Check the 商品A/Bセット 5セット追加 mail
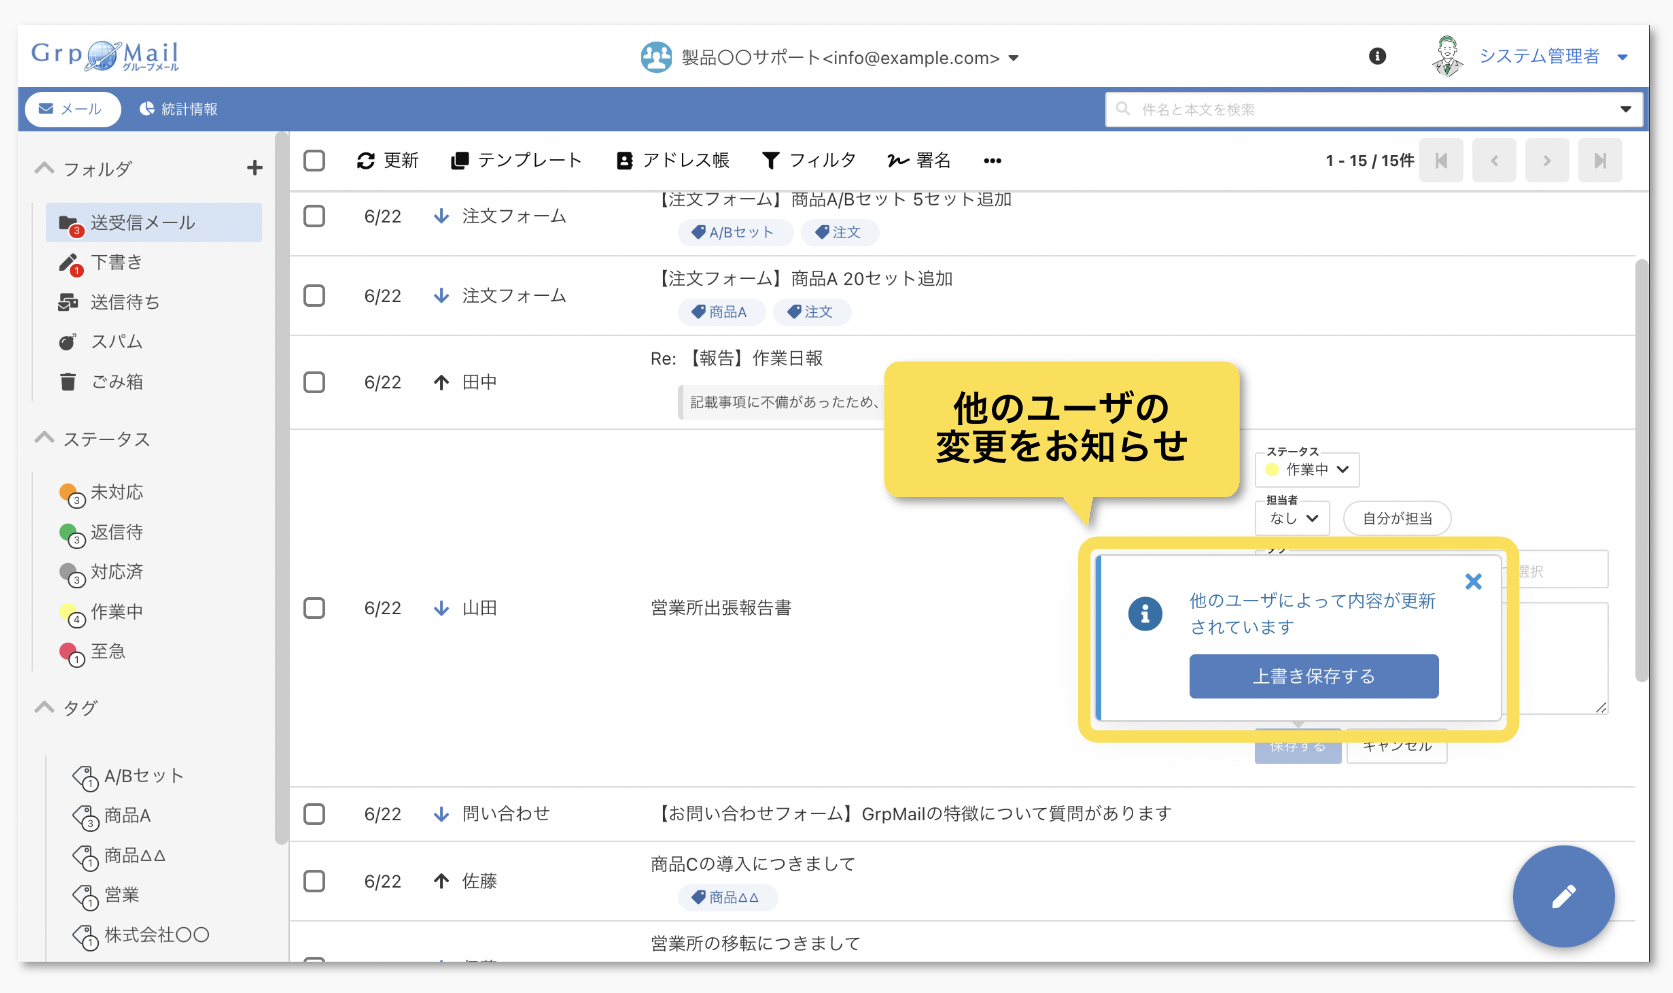Viewport: 1673px width, 993px height. point(314,216)
